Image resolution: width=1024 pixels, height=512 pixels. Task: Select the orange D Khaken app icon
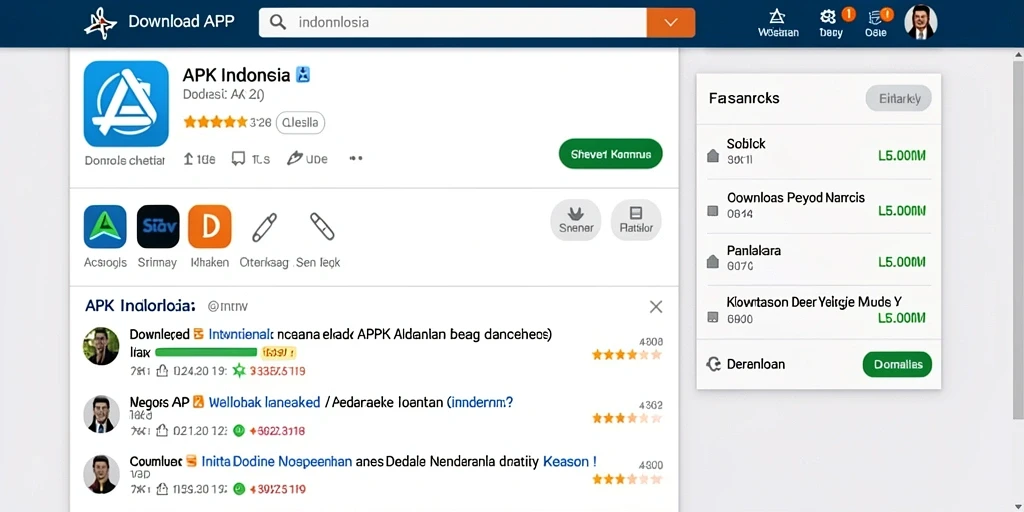coord(210,227)
